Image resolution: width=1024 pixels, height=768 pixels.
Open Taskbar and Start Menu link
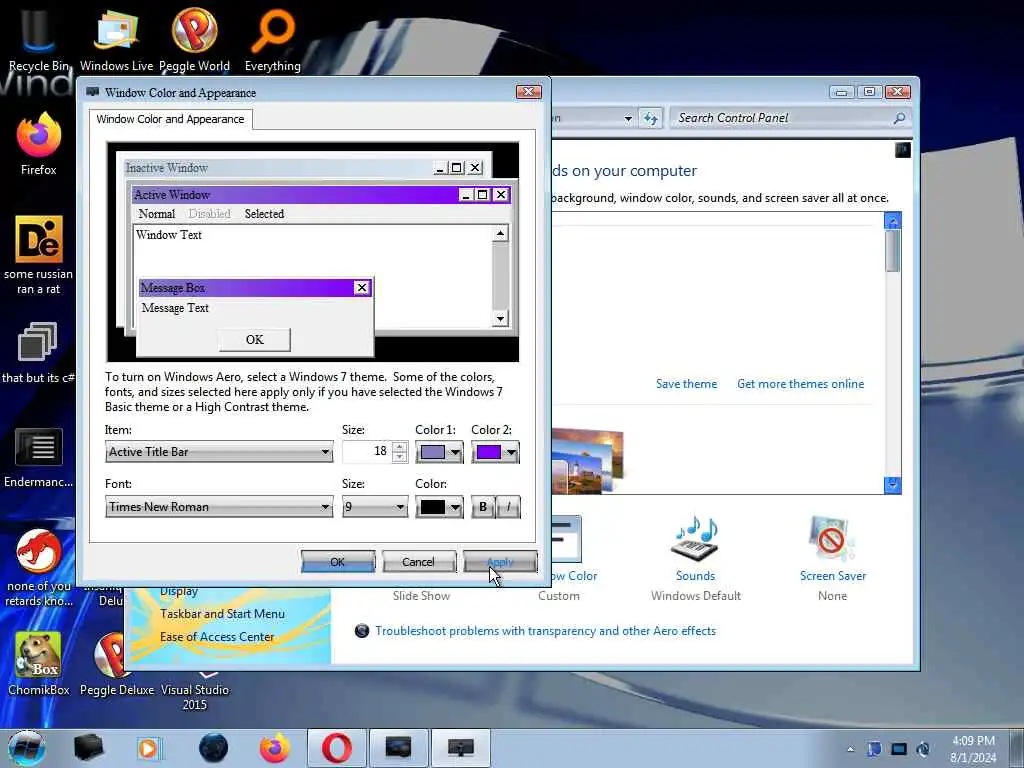222,614
